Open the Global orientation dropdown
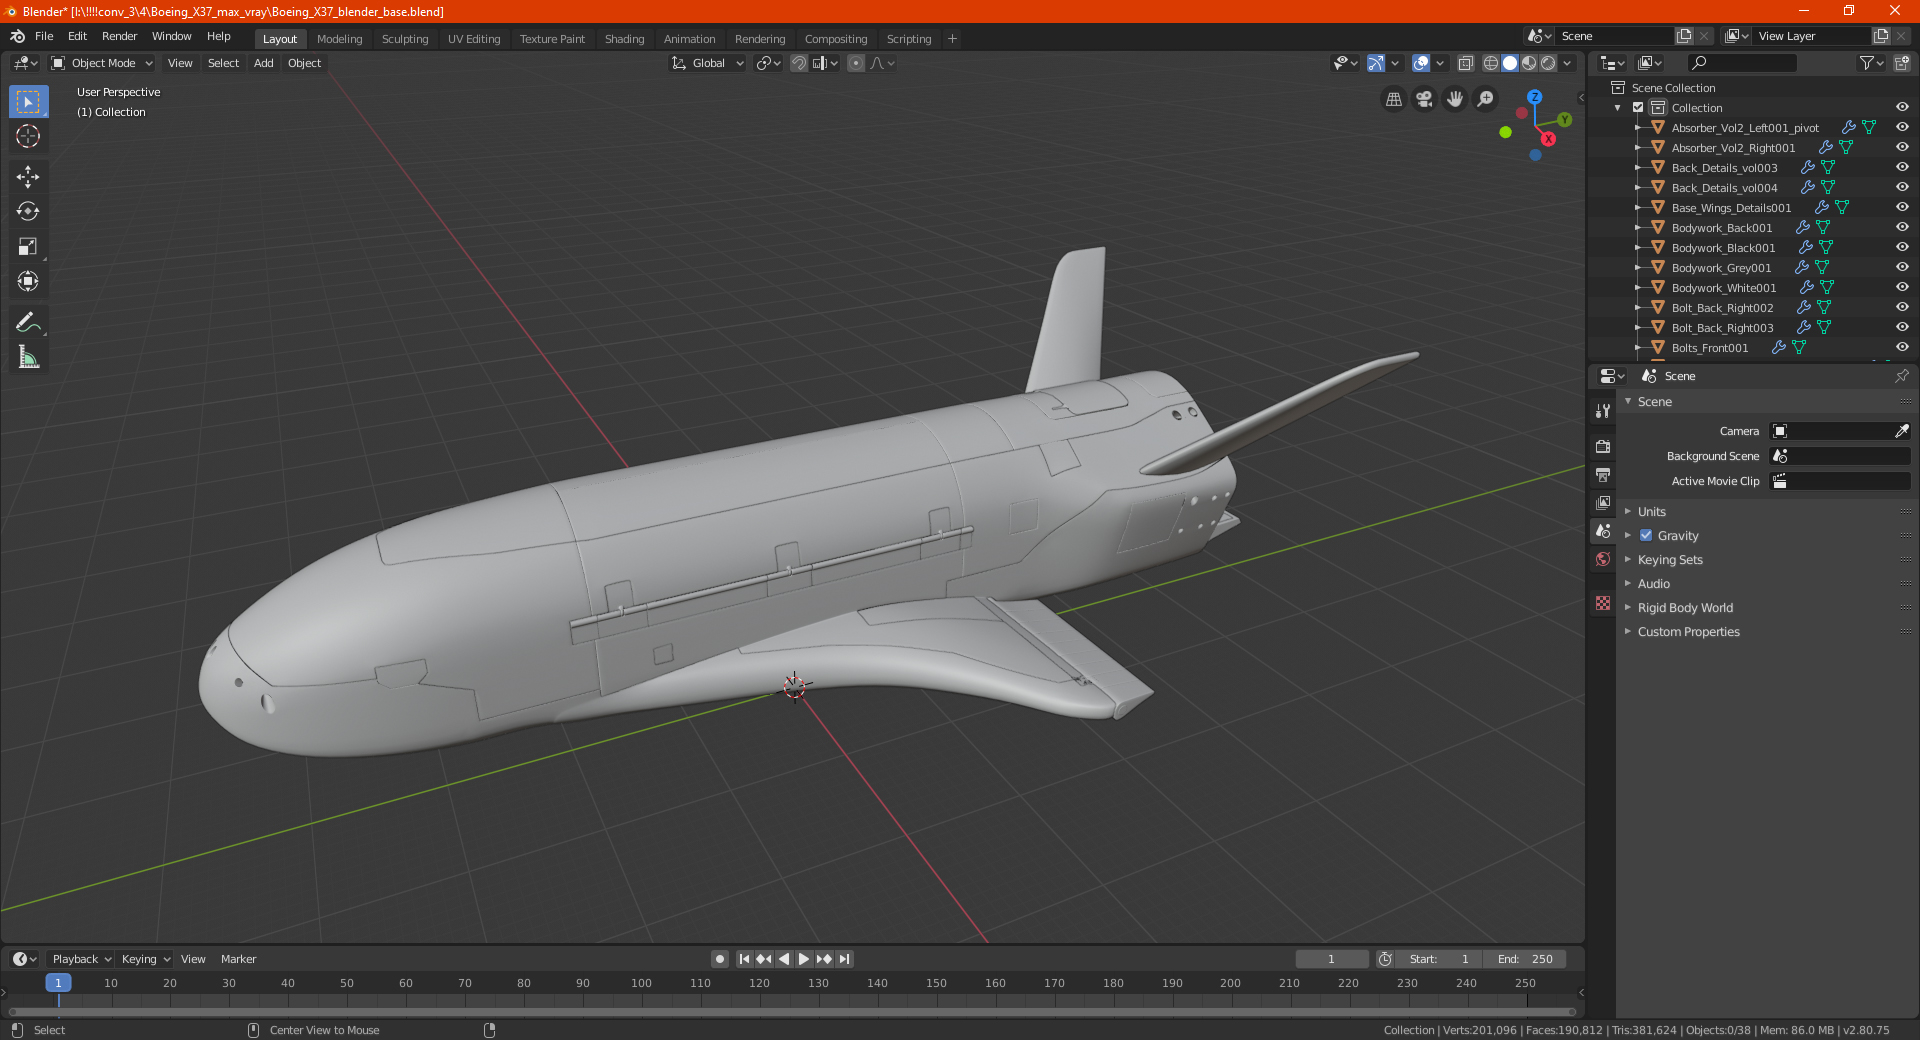Viewport: 1920px width, 1040px height. point(707,63)
